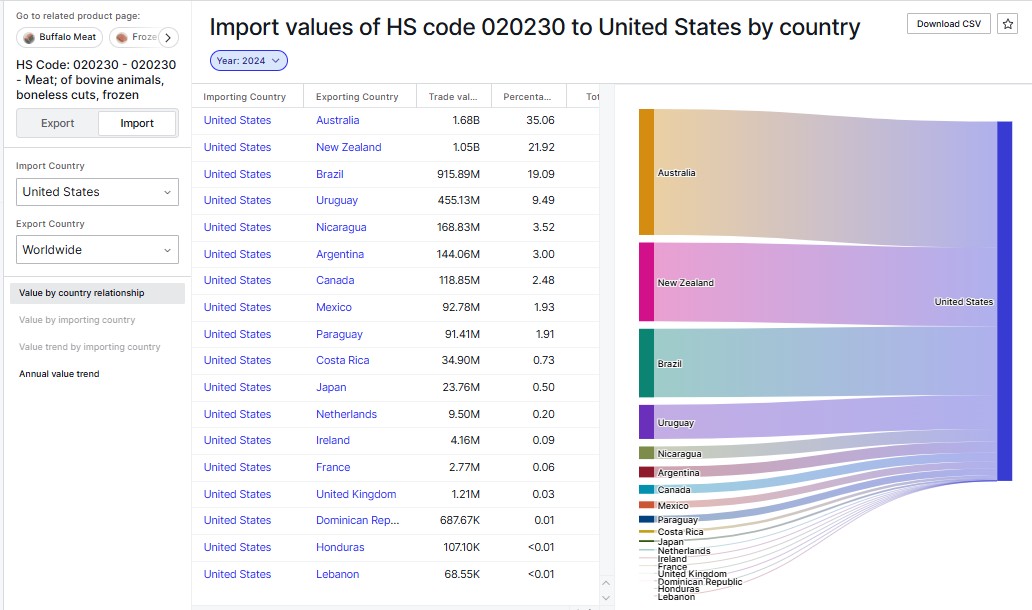The width and height of the screenshot is (1032, 610).
Task: Open the Netherlands exporter link
Action: click(x=346, y=414)
